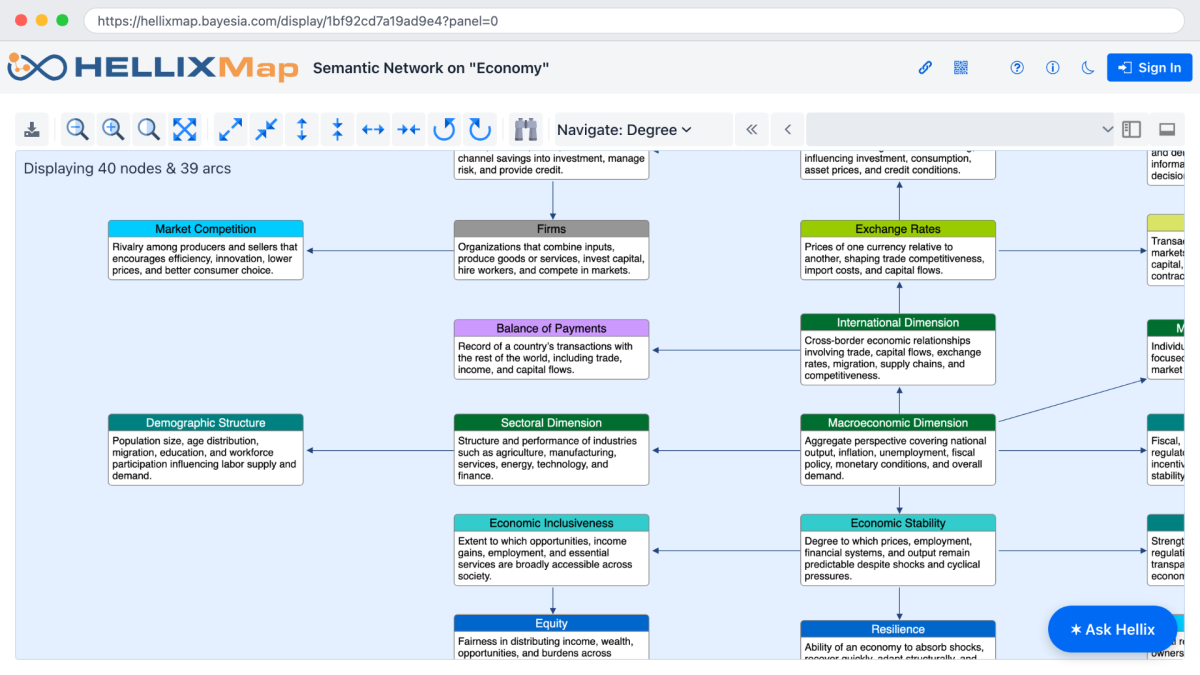Jump to first with double chevron
The image size is (1200, 675).
click(x=752, y=129)
